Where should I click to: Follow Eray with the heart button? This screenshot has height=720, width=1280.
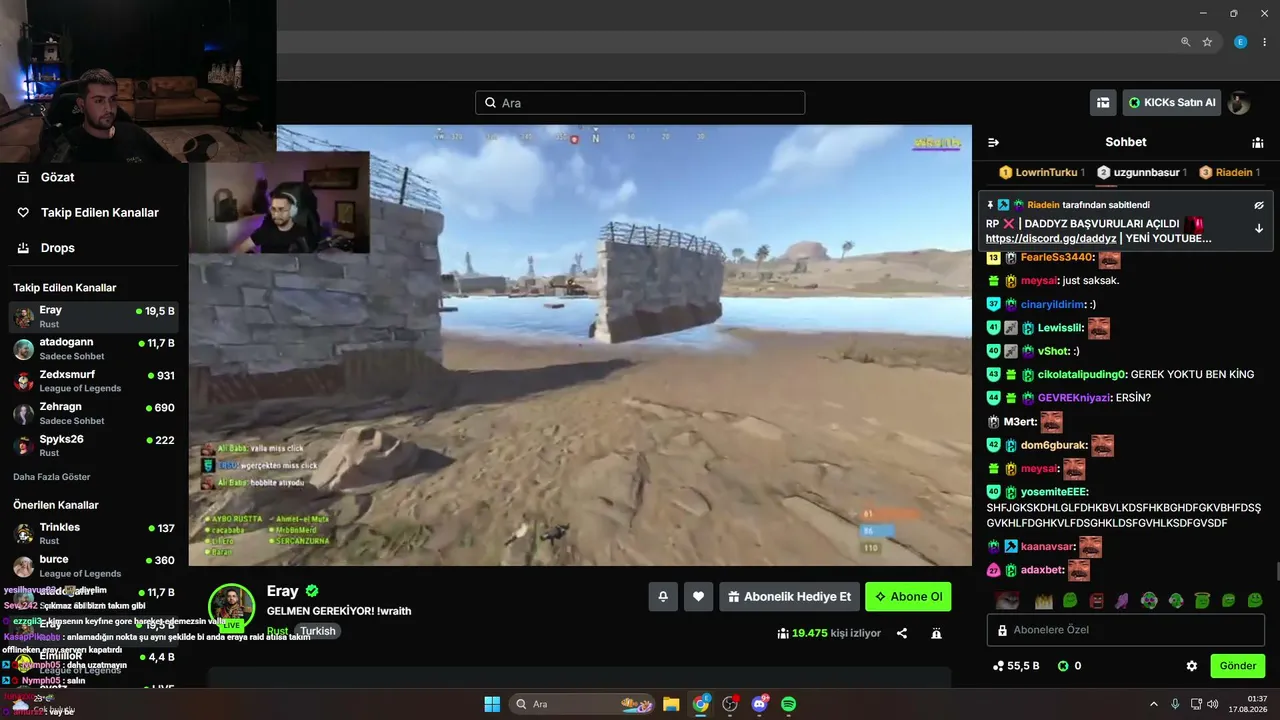(698, 597)
